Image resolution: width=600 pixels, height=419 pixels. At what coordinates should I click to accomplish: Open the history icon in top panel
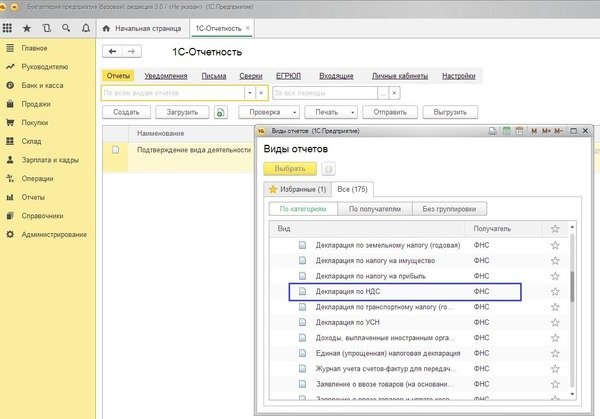(46, 28)
